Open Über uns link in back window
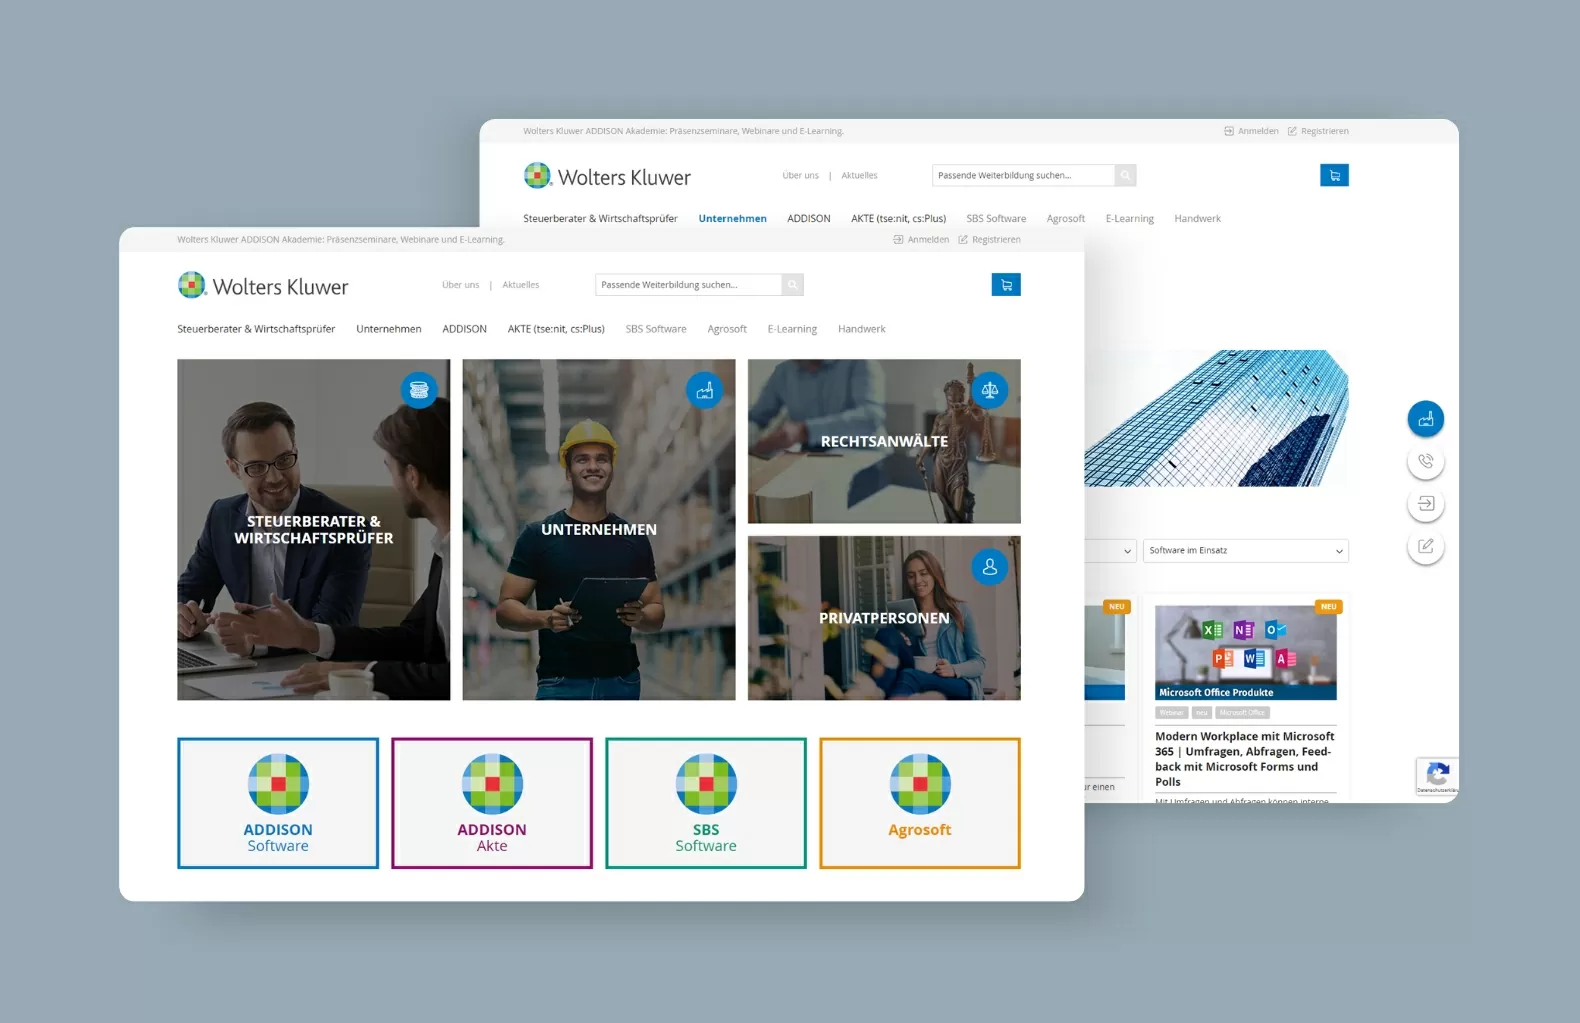The width and height of the screenshot is (1580, 1023). pyautogui.click(x=800, y=176)
